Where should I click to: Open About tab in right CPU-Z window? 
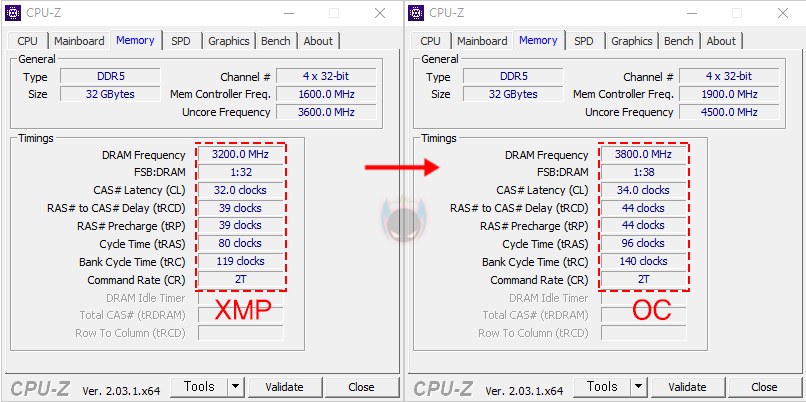coord(721,41)
